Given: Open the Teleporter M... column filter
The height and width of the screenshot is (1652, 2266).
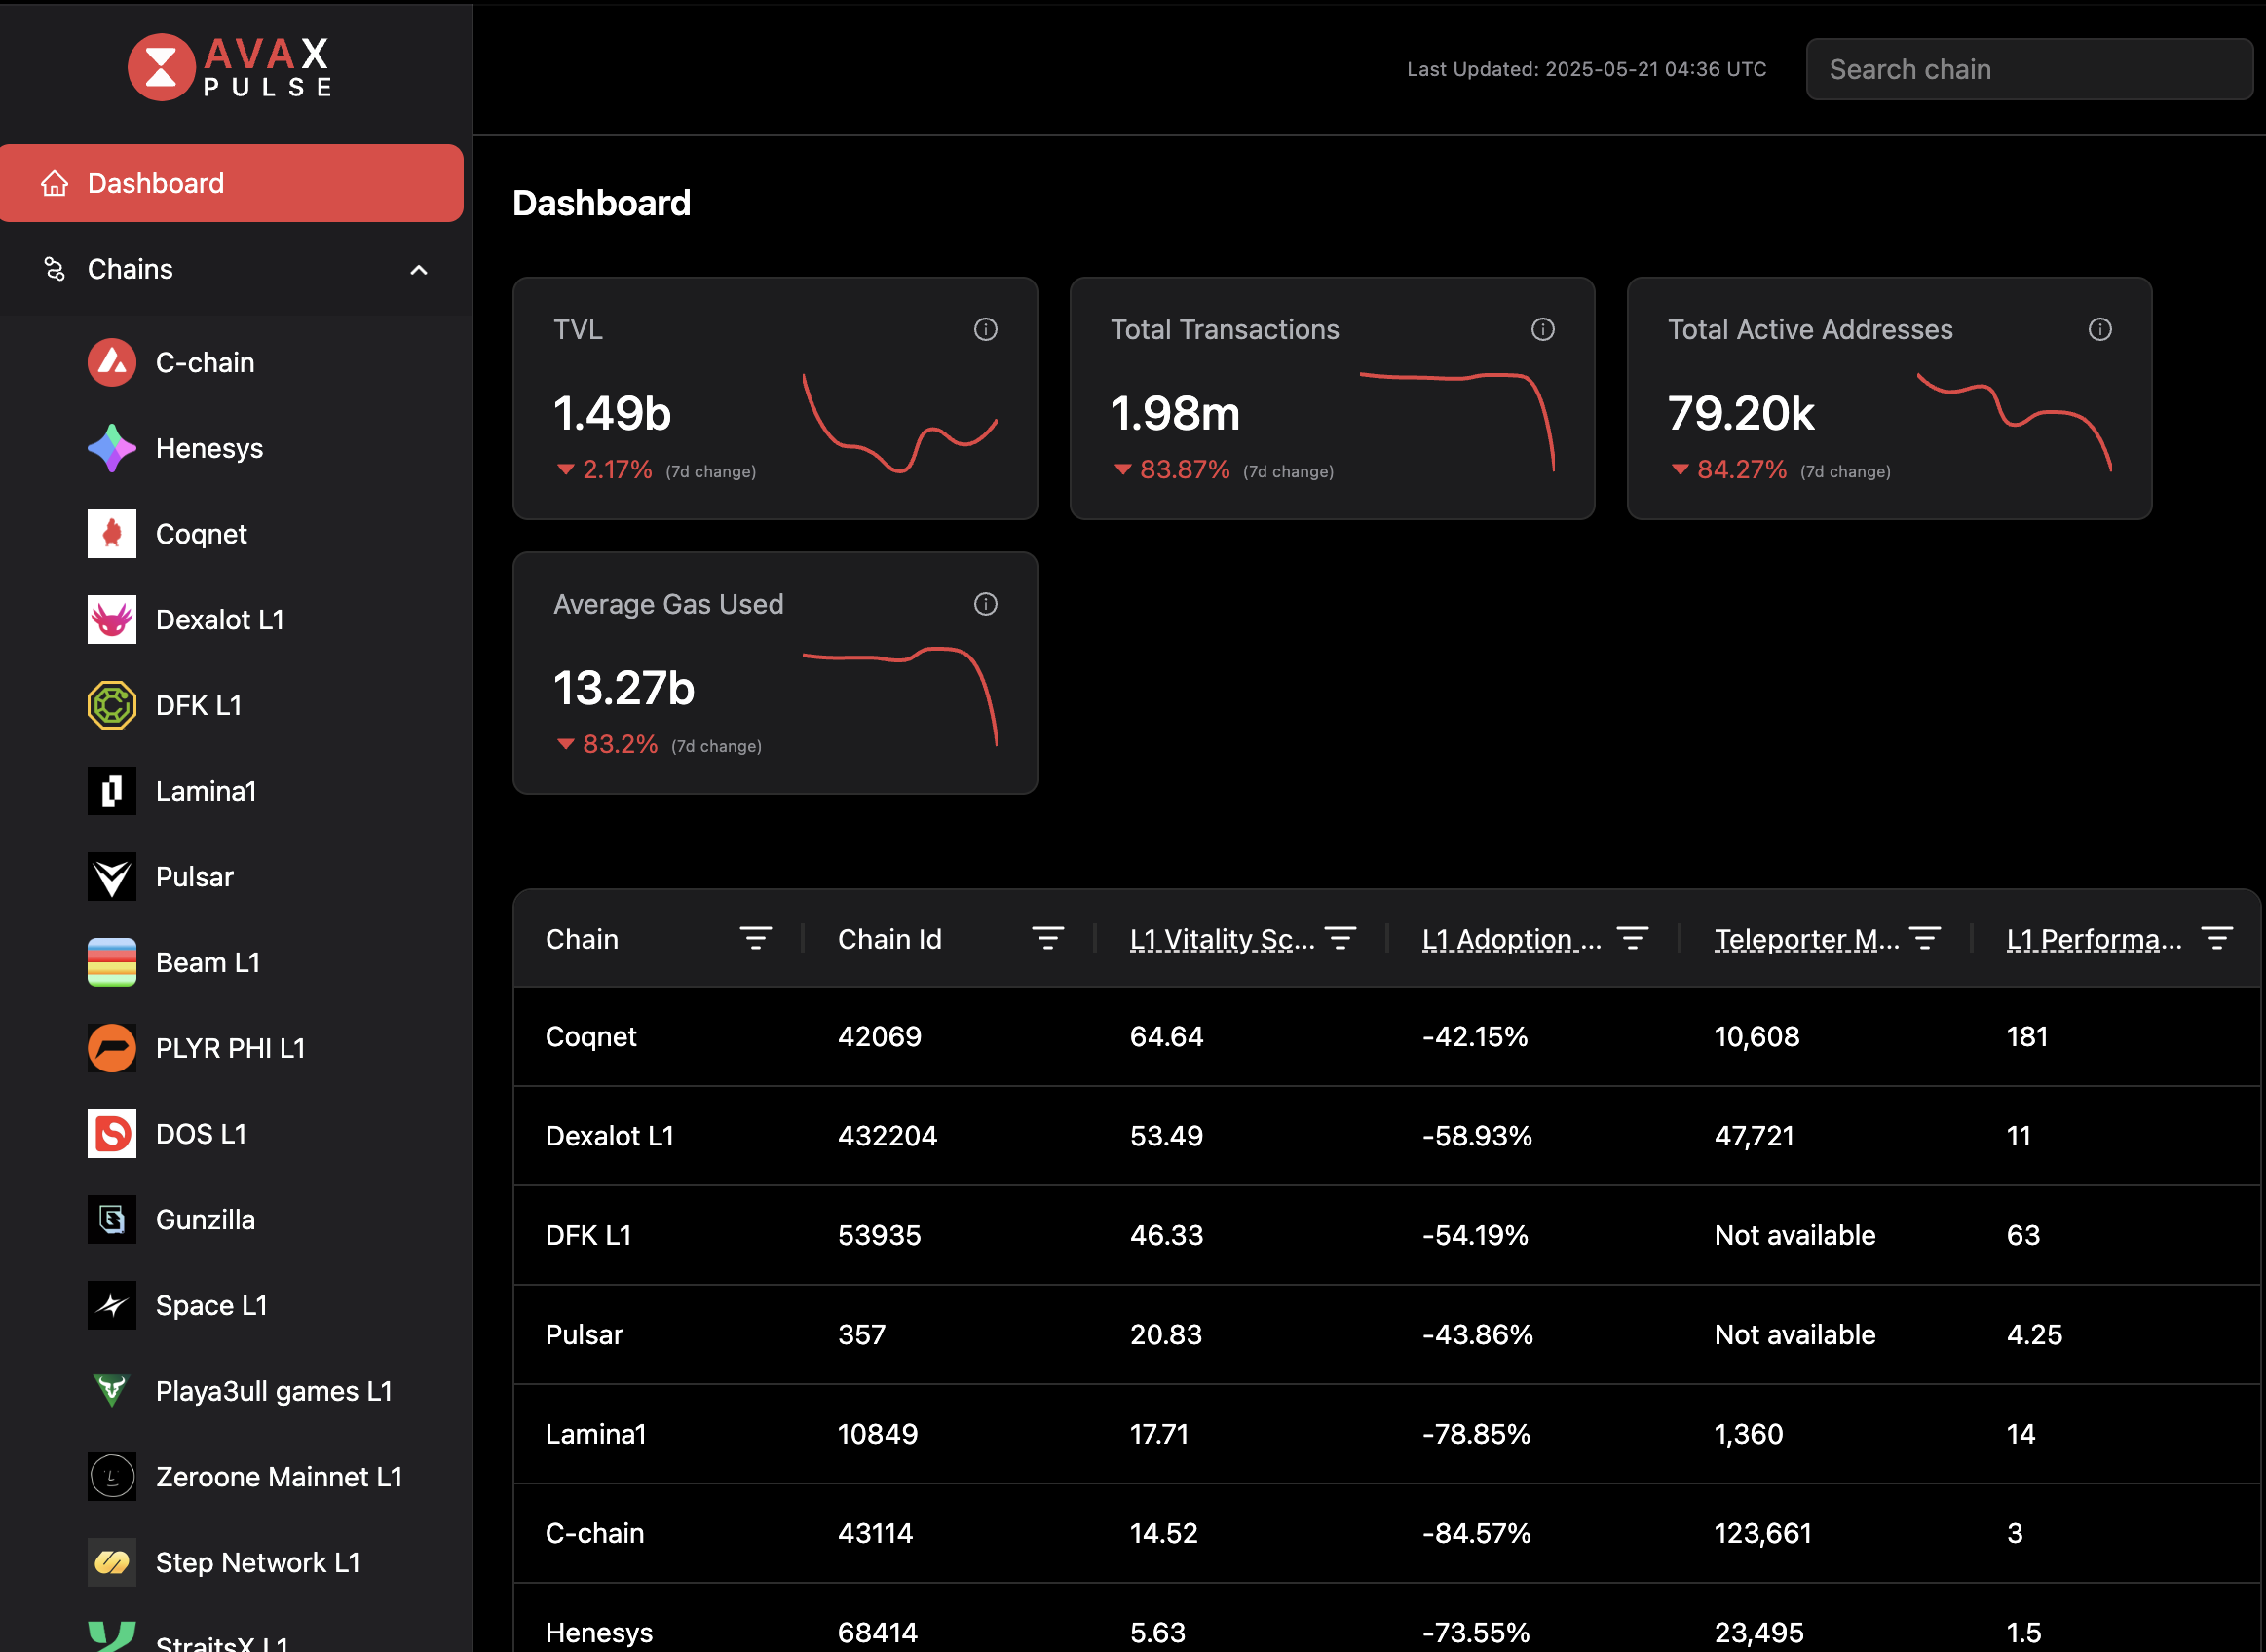Looking at the screenshot, I should point(1925,938).
